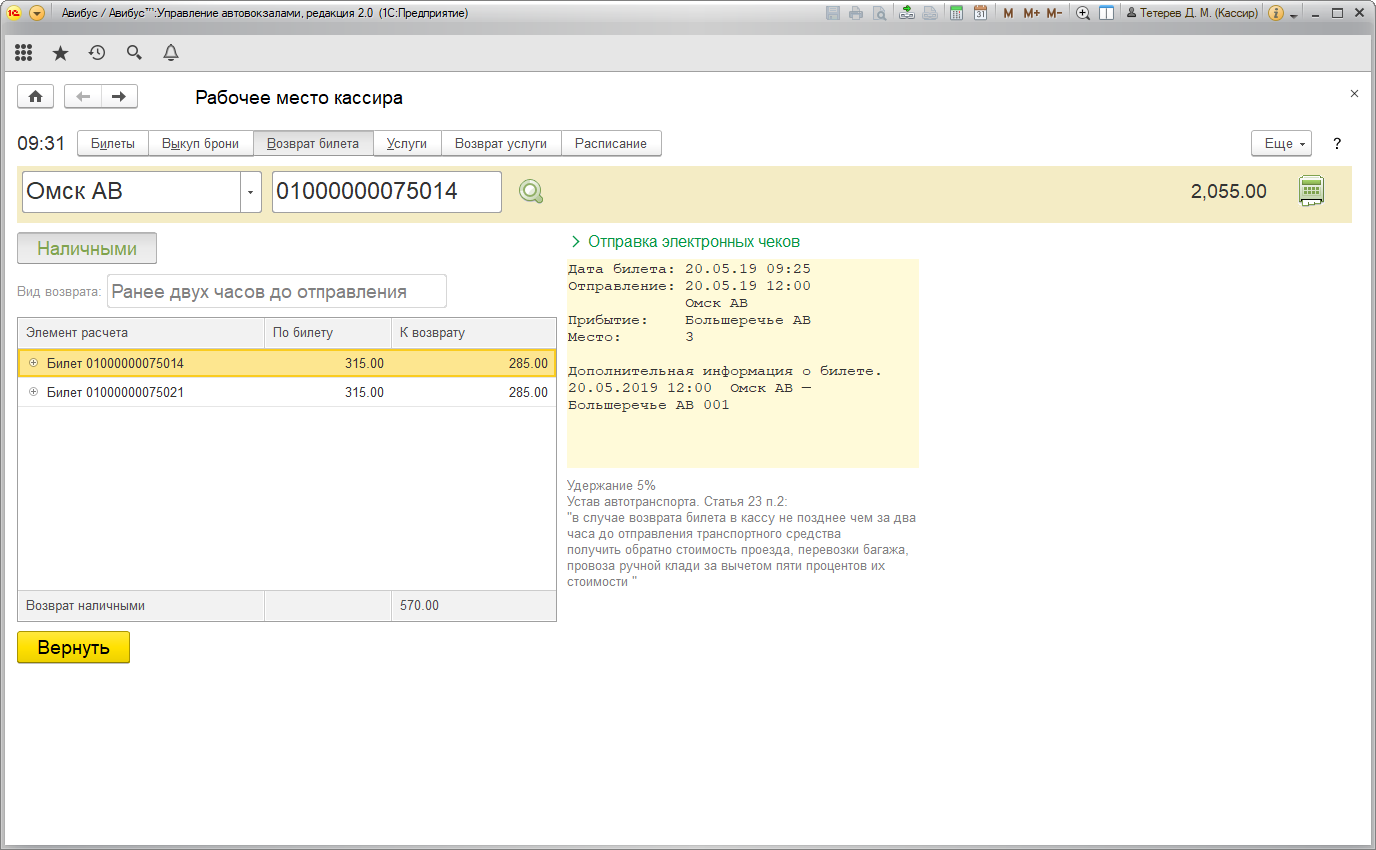
Task: Open the calculator in title bar
Action: [957, 13]
